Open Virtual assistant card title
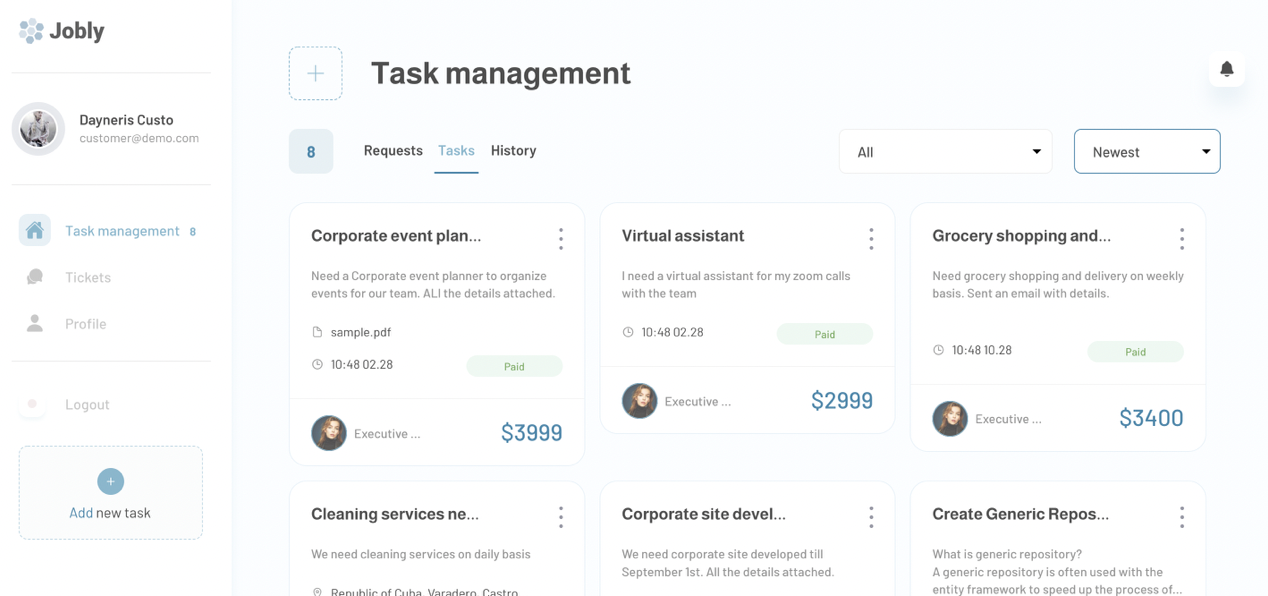The image size is (1268, 596). tap(683, 236)
